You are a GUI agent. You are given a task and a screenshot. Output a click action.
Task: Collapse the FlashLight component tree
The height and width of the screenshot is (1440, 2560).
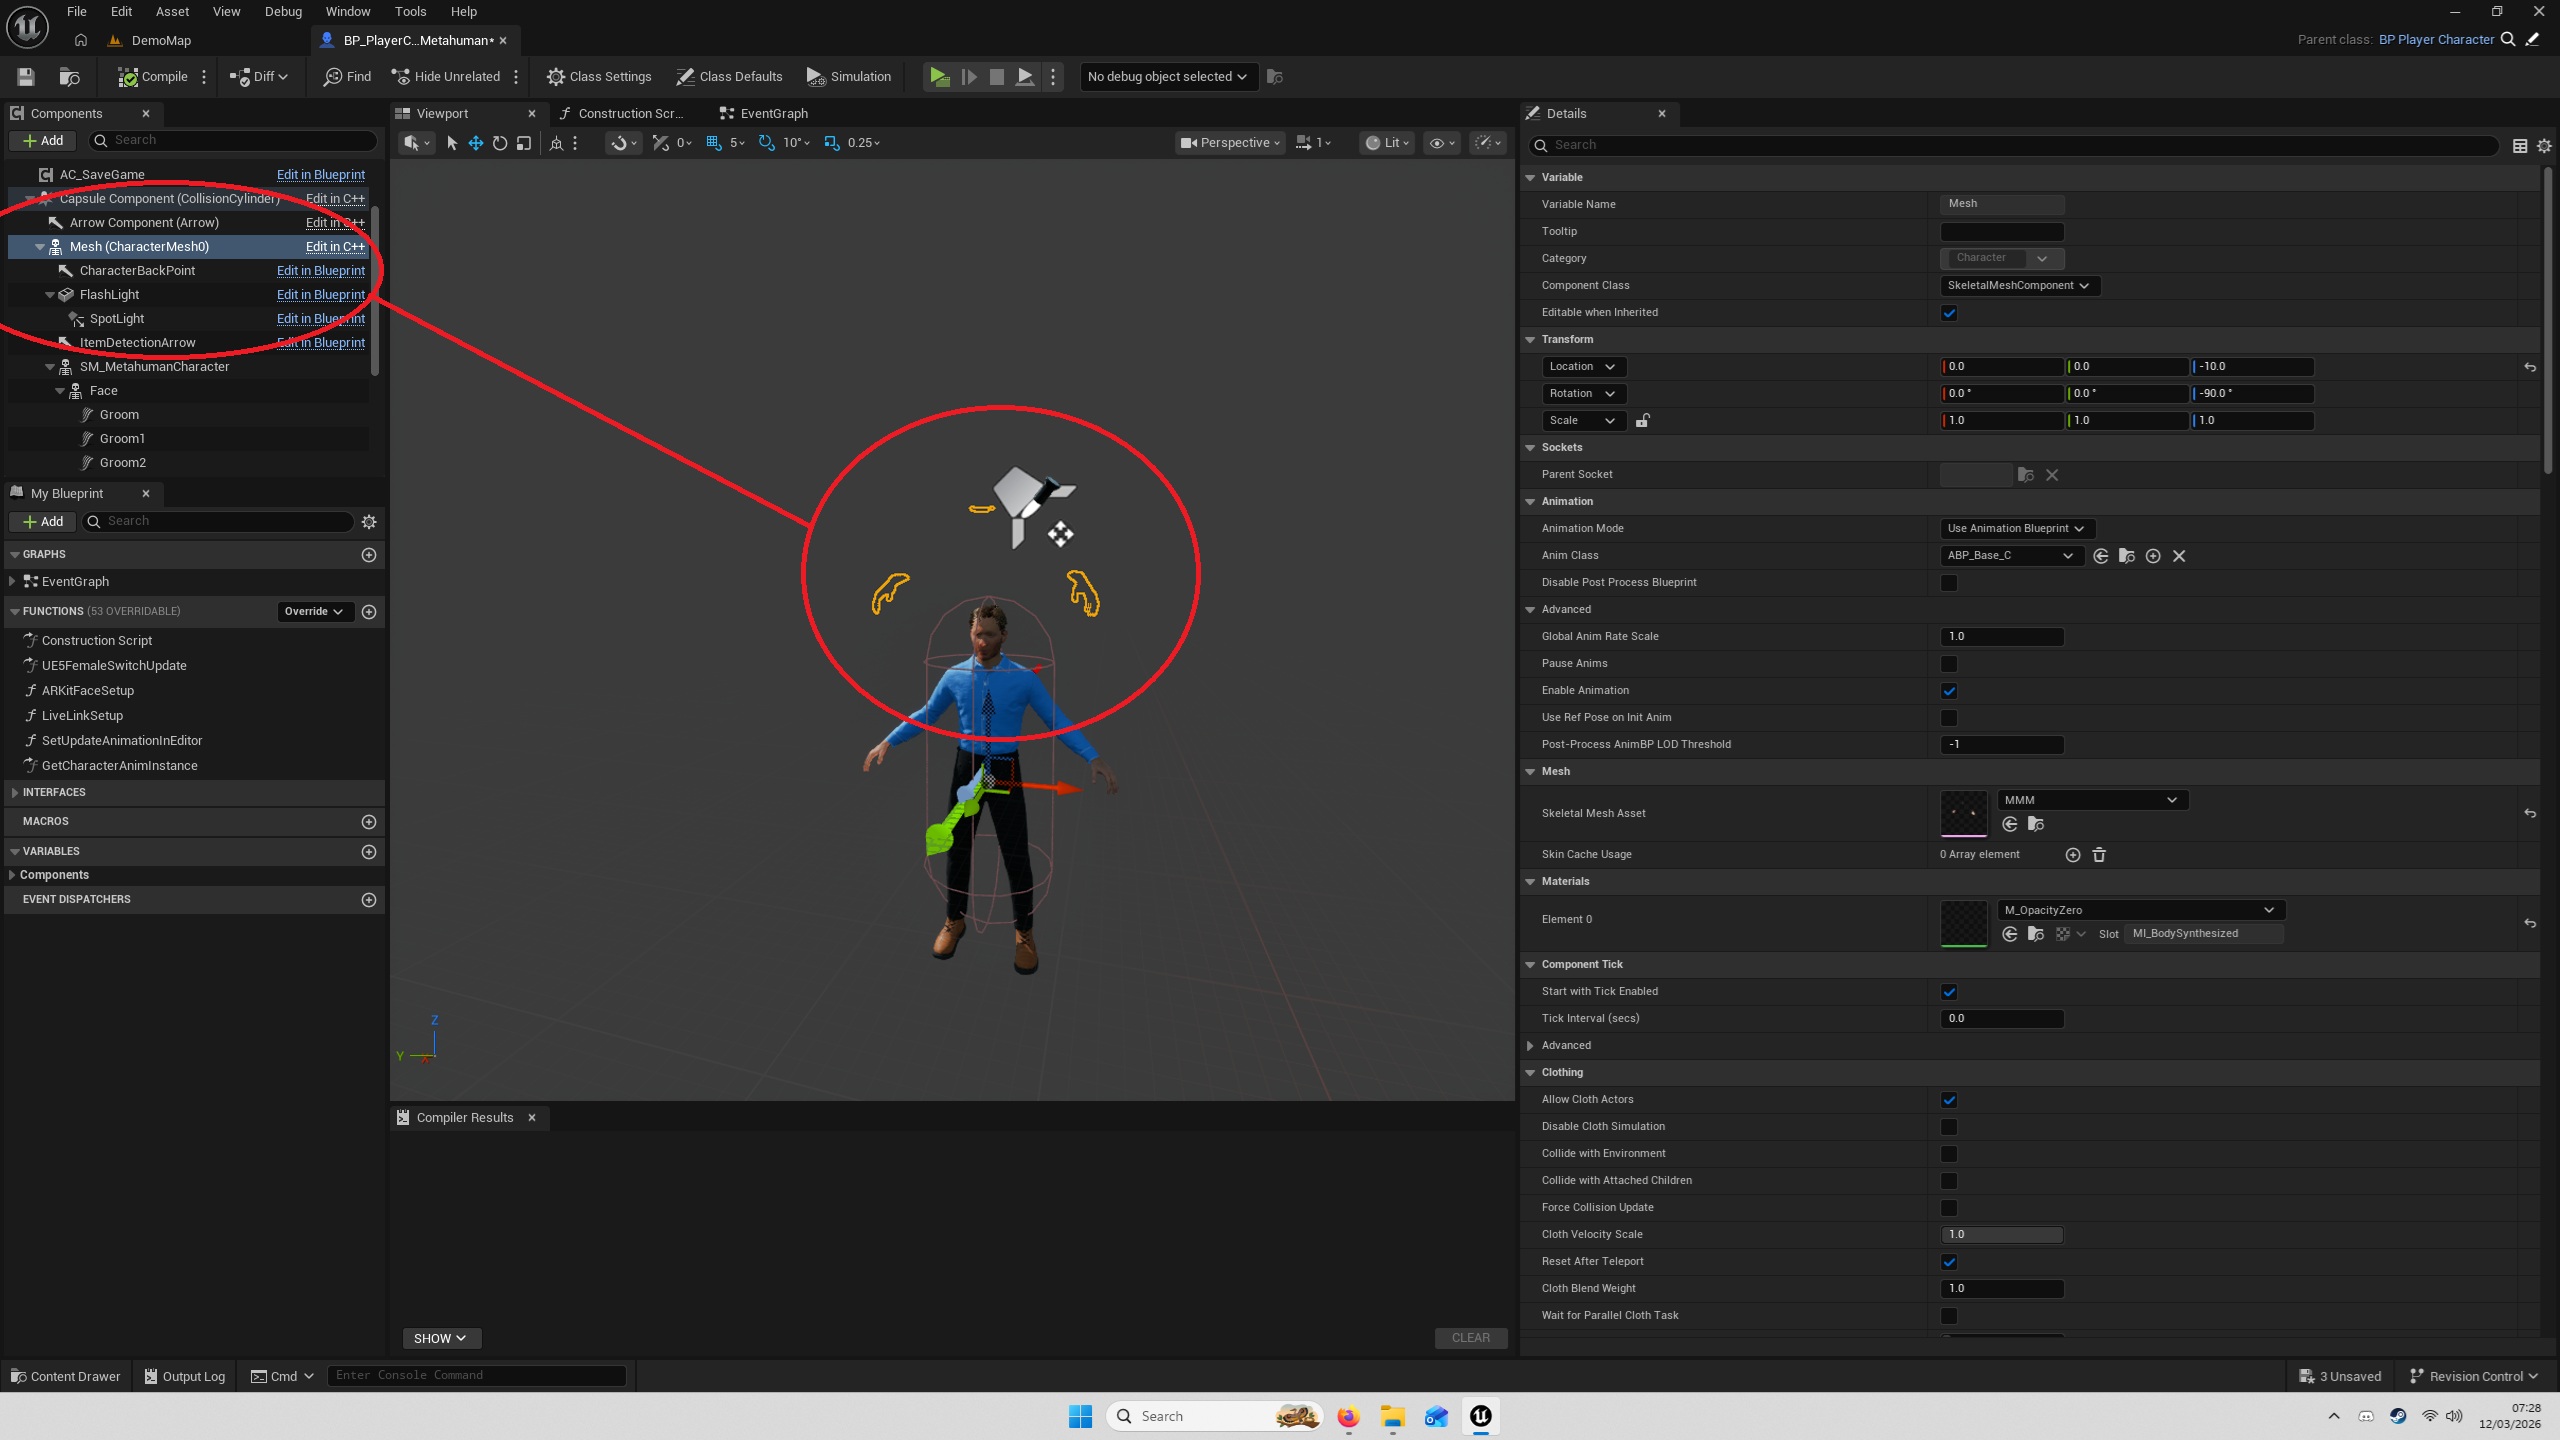point(50,295)
